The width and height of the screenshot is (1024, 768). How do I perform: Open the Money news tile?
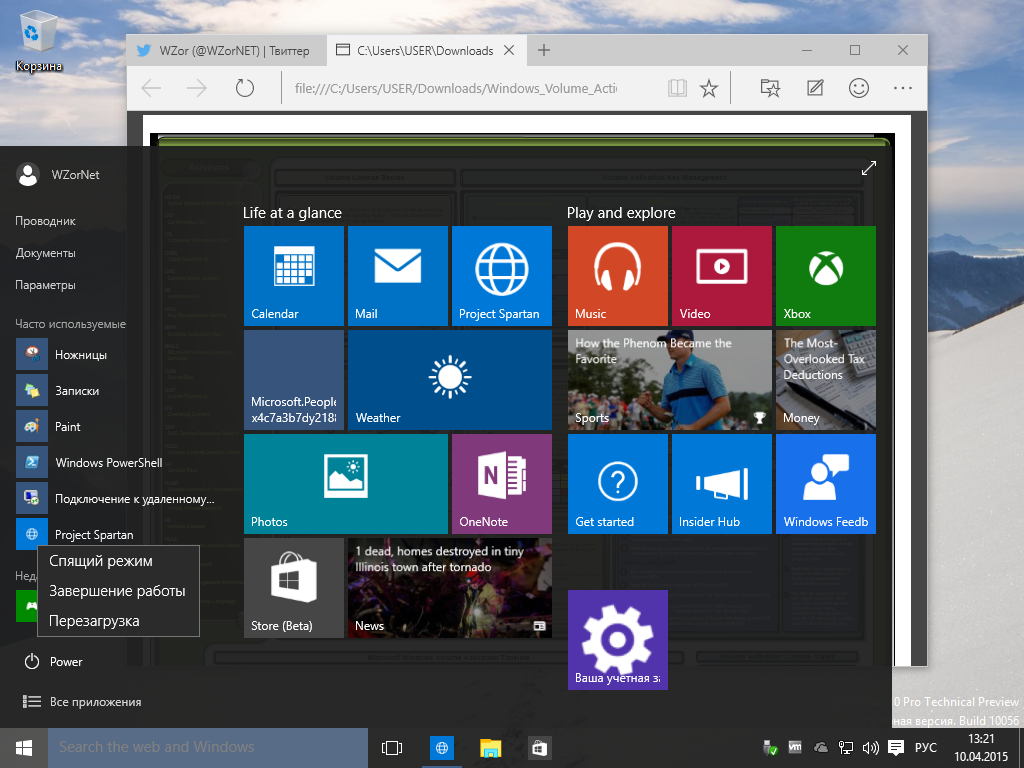coord(825,380)
